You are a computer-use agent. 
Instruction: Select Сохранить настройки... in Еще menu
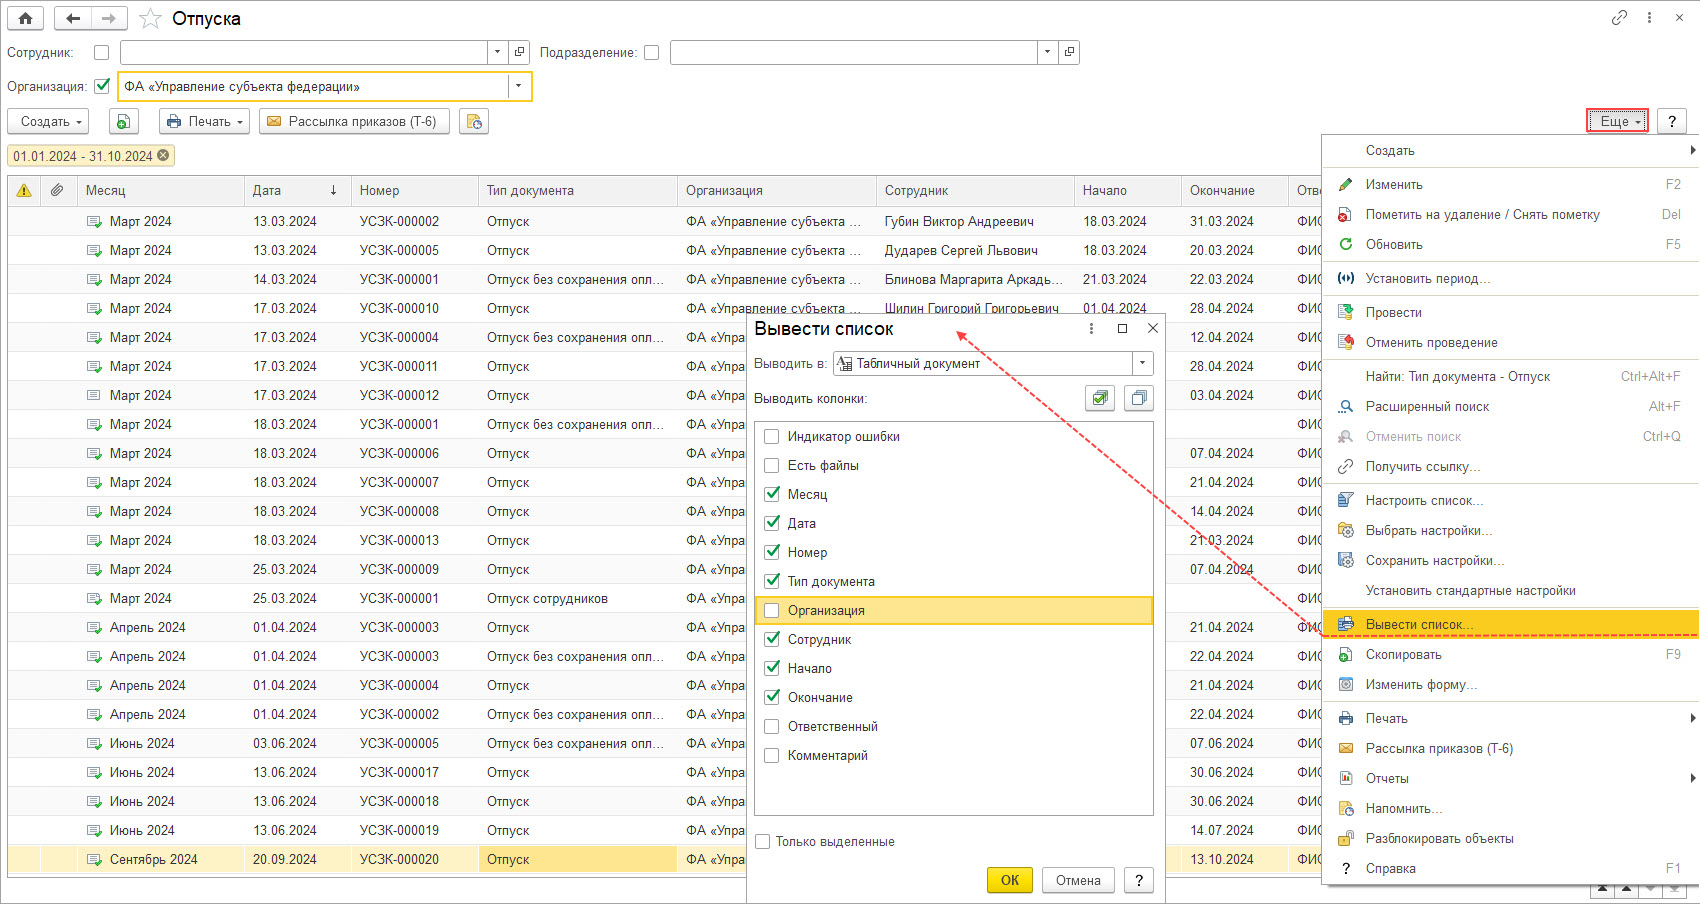click(x=1510, y=561)
